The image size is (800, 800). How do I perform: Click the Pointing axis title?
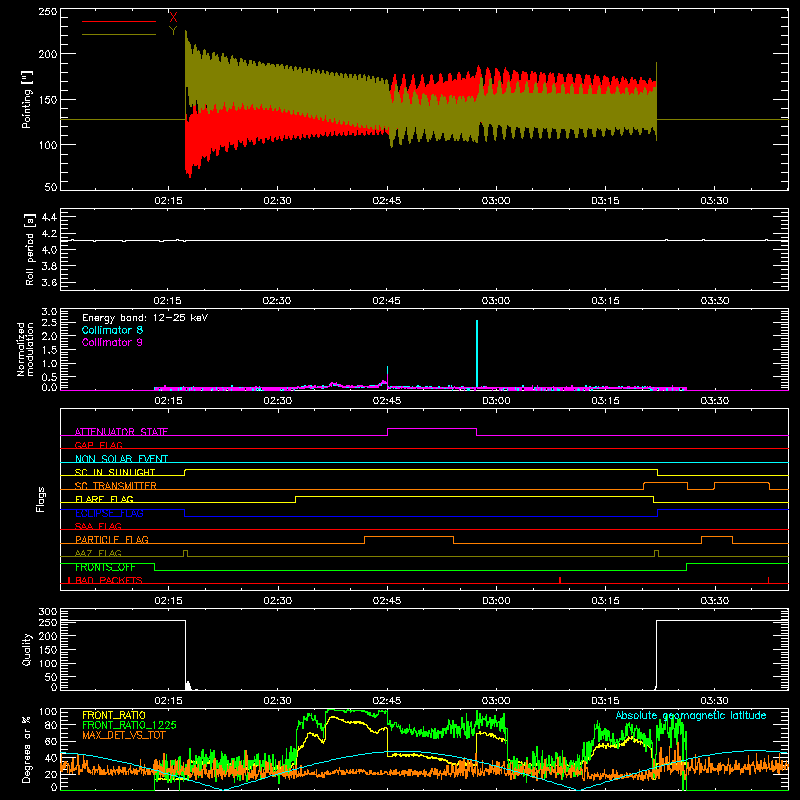pyautogui.click(x=27, y=99)
